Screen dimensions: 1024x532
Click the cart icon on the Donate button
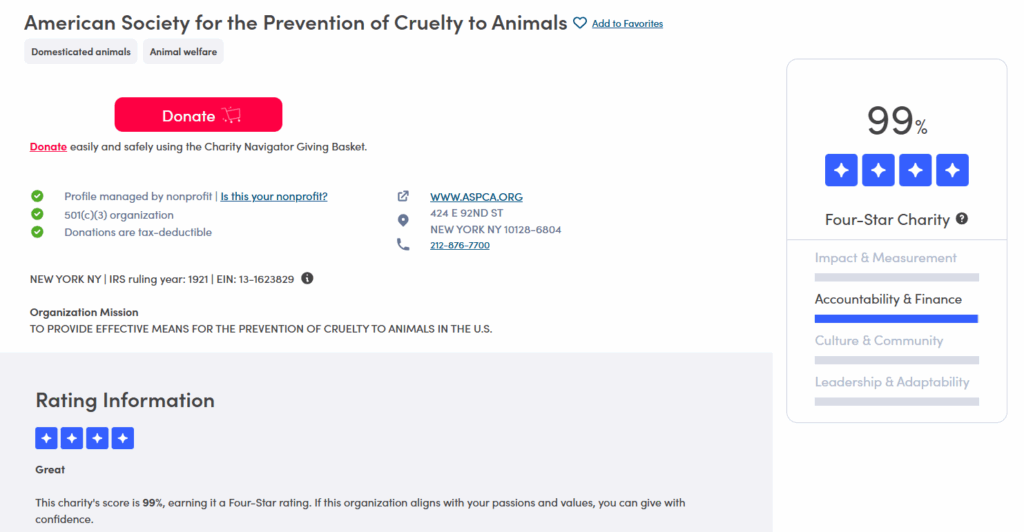point(232,116)
